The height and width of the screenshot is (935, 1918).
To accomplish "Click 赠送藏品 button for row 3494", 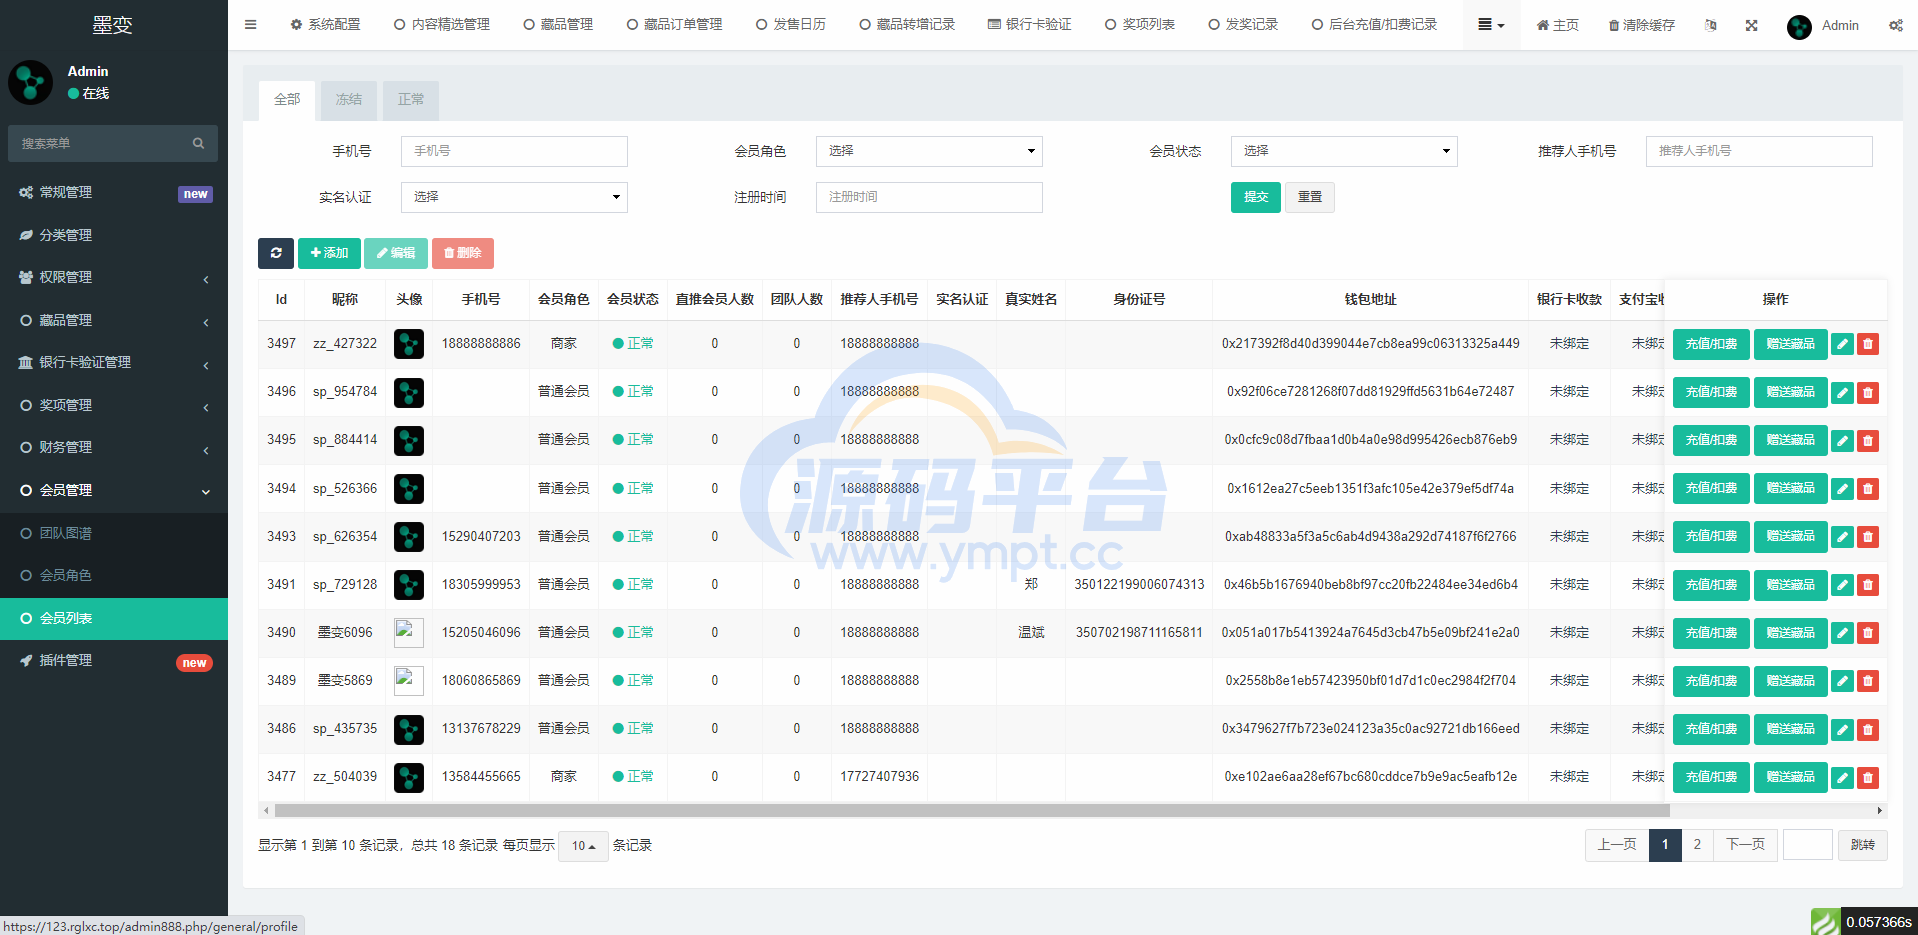I will [x=1791, y=488].
